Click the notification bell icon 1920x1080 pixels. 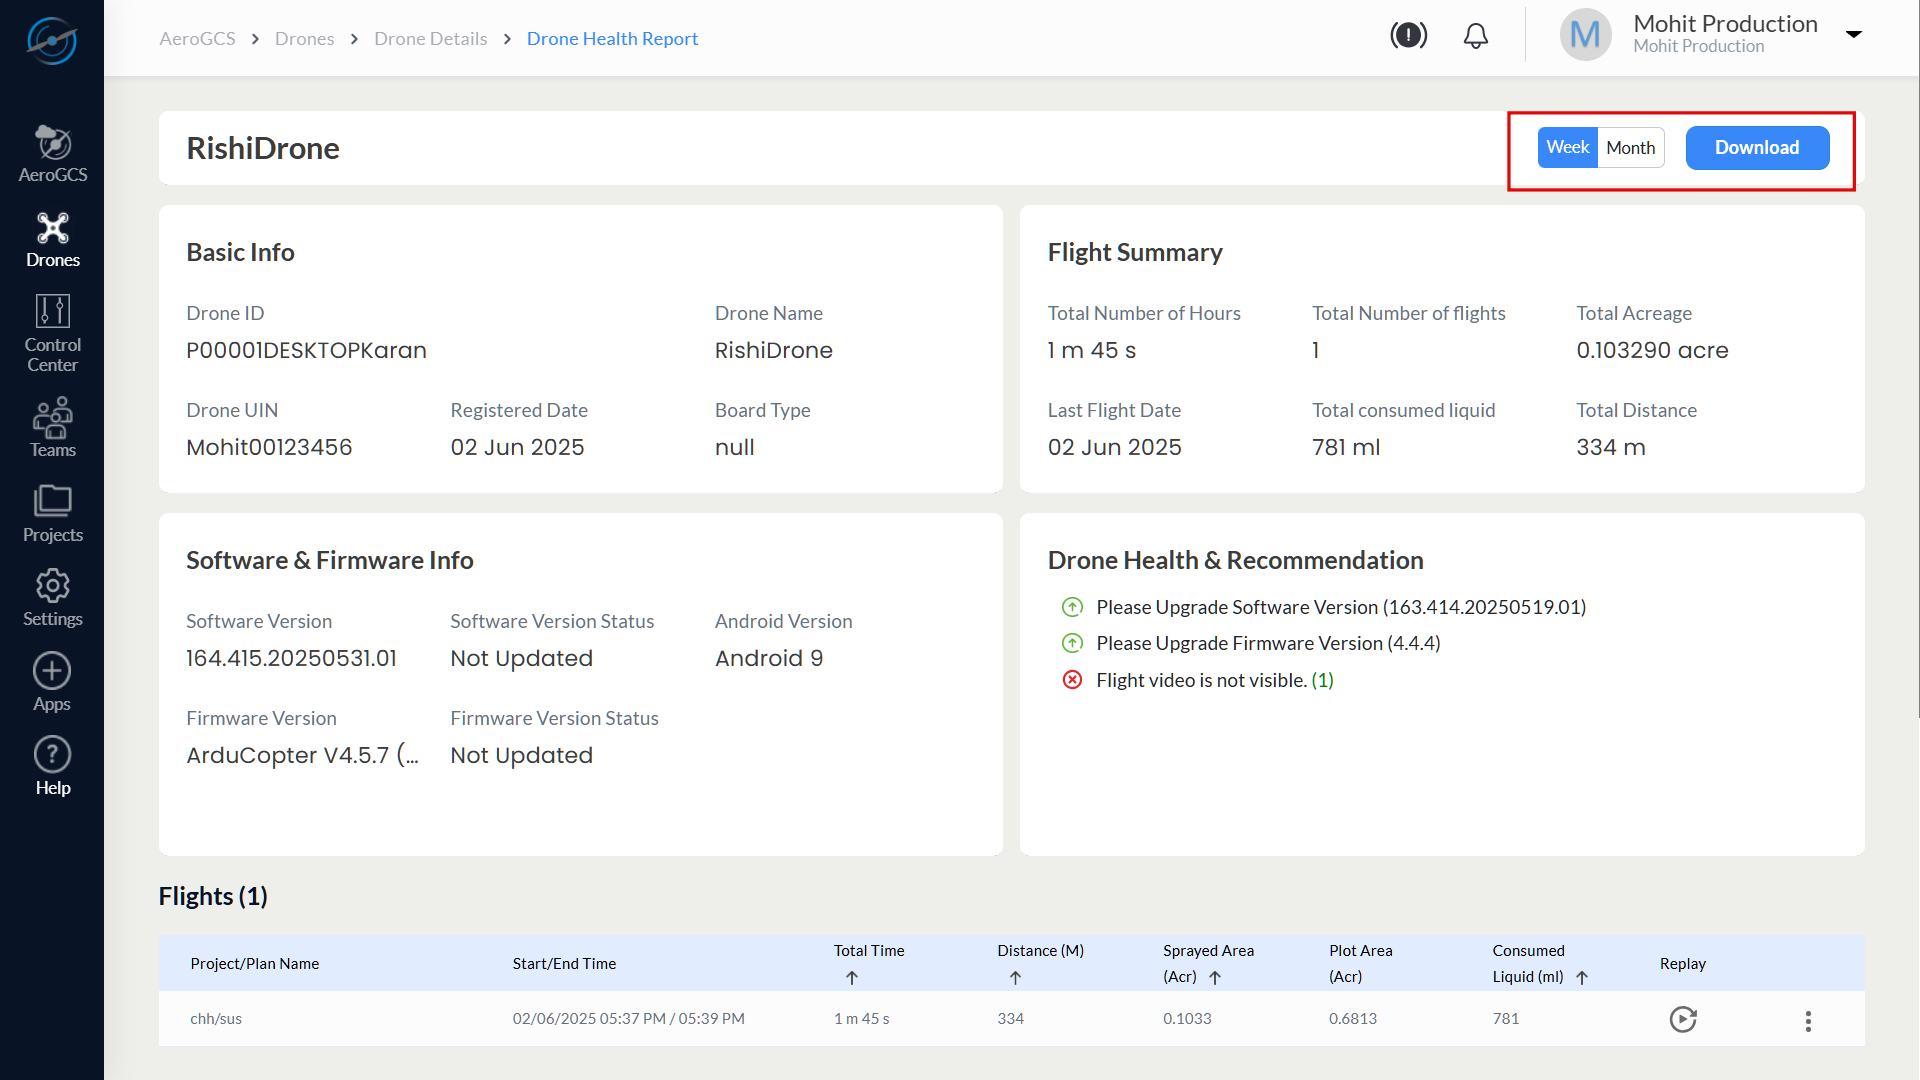1475,37
